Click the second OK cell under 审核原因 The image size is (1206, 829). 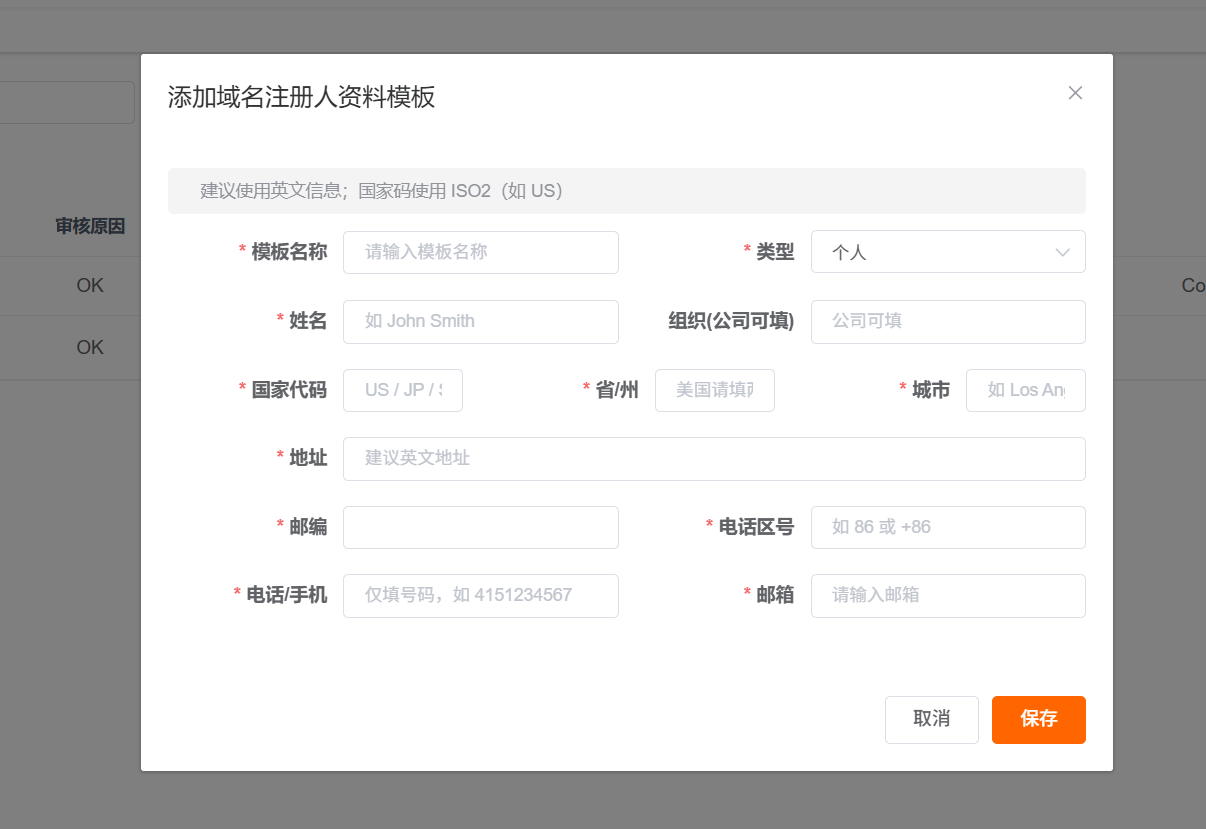tap(90, 348)
